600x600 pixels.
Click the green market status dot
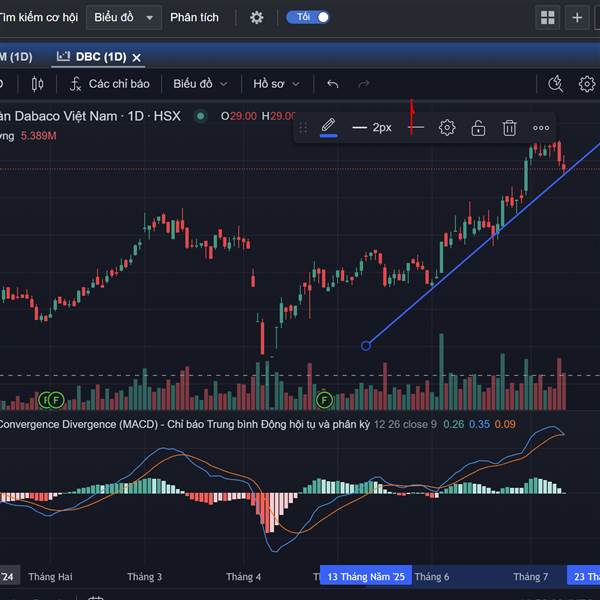200,116
